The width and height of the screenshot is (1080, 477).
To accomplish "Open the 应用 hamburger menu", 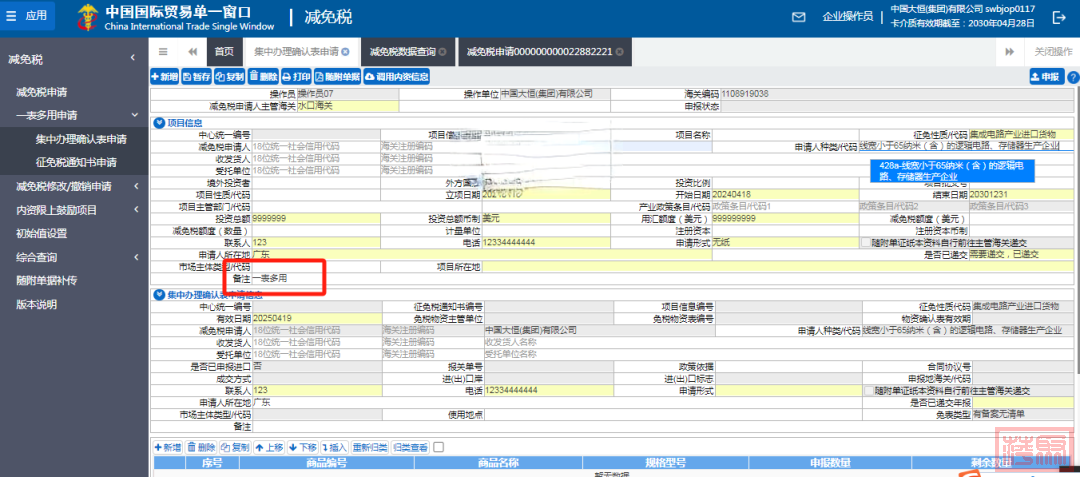I will pos(28,16).
